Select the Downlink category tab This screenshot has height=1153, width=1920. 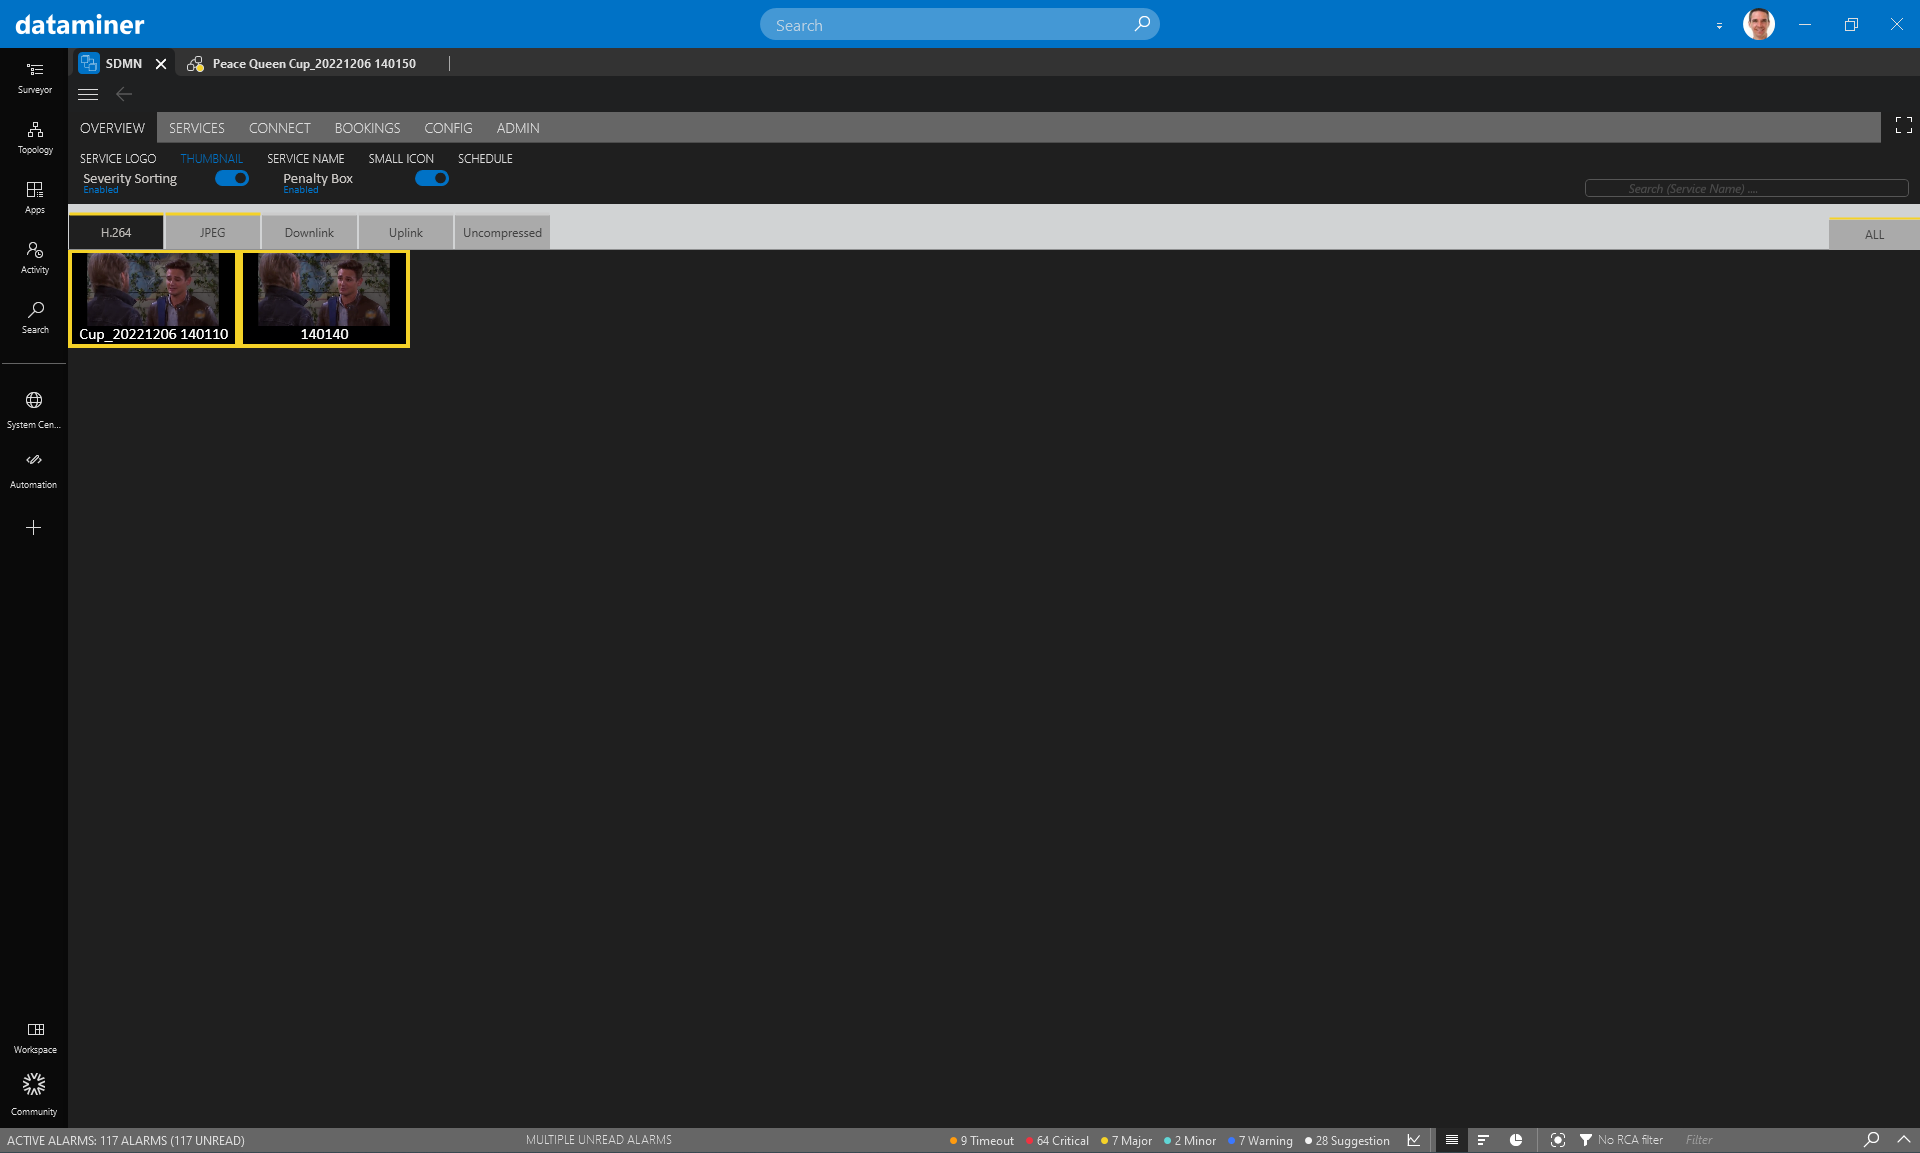point(309,232)
